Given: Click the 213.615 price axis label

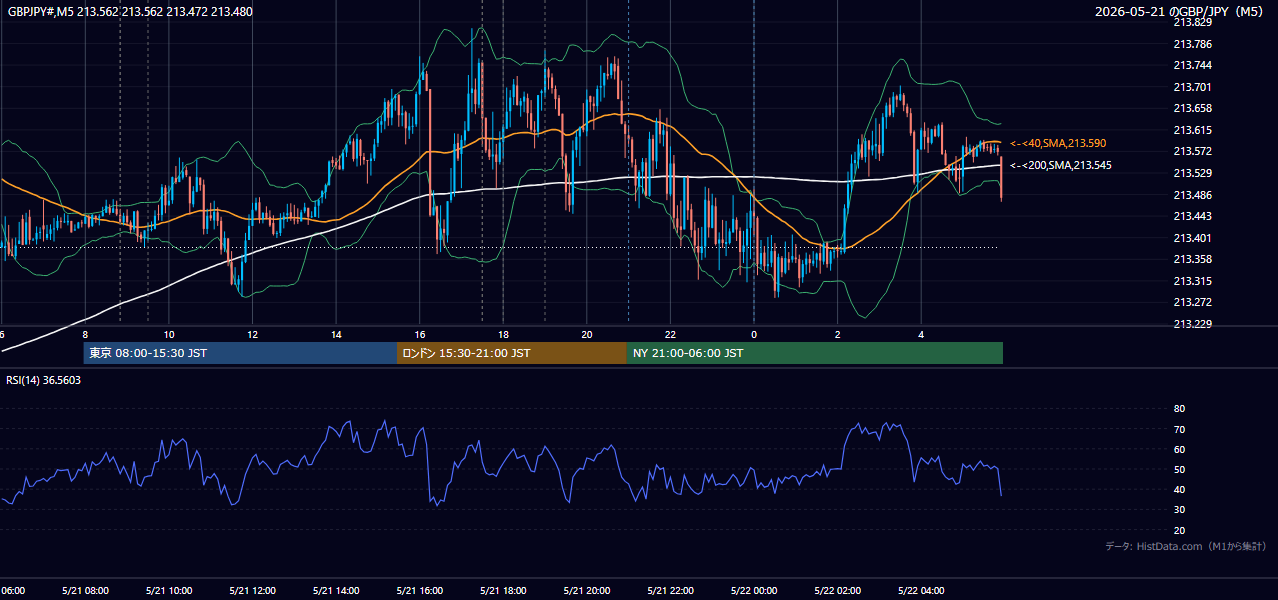Looking at the screenshot, I should point(1192,130).
